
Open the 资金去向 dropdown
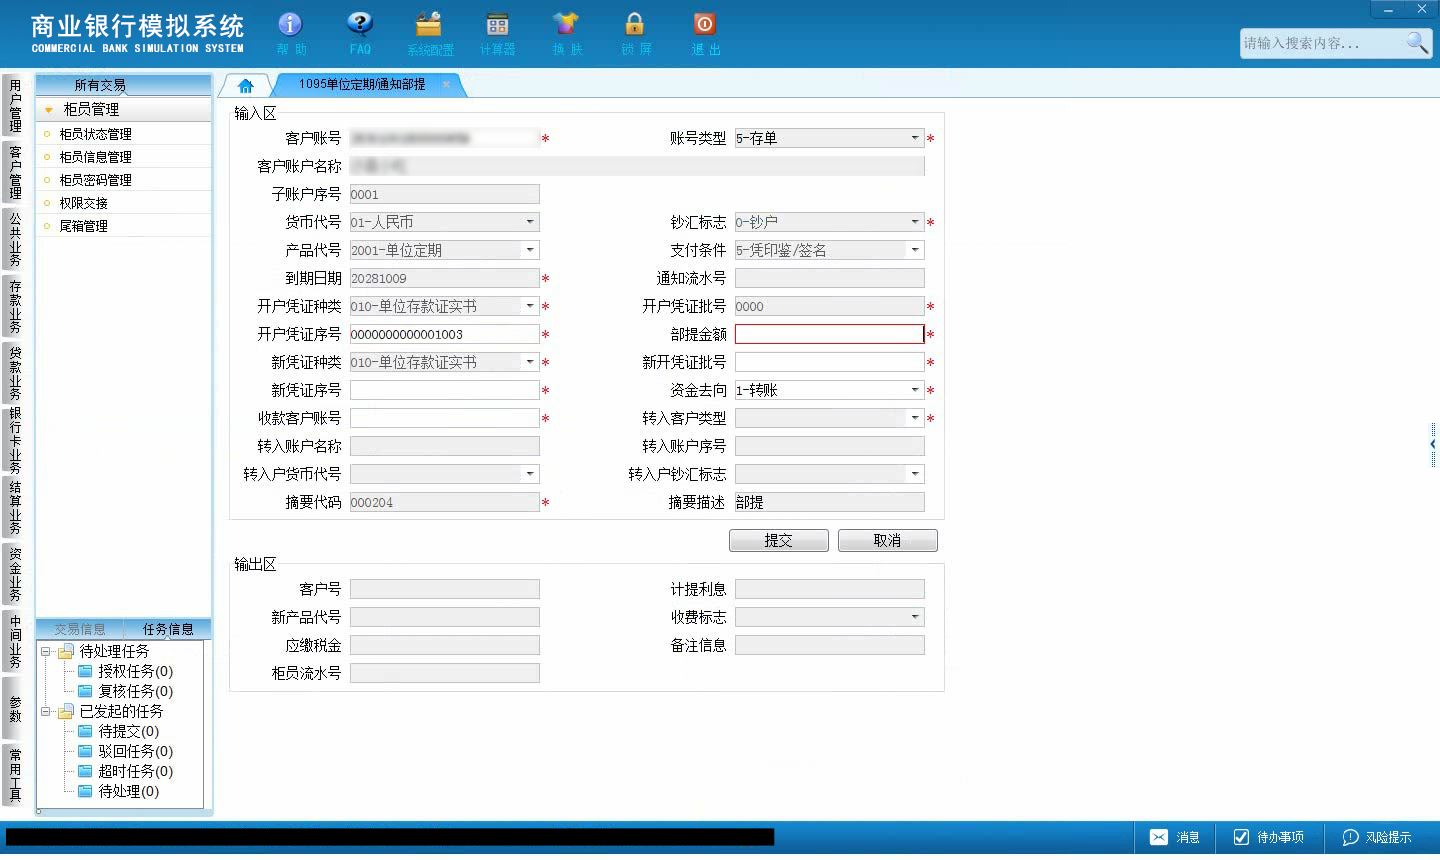[915, 390]
